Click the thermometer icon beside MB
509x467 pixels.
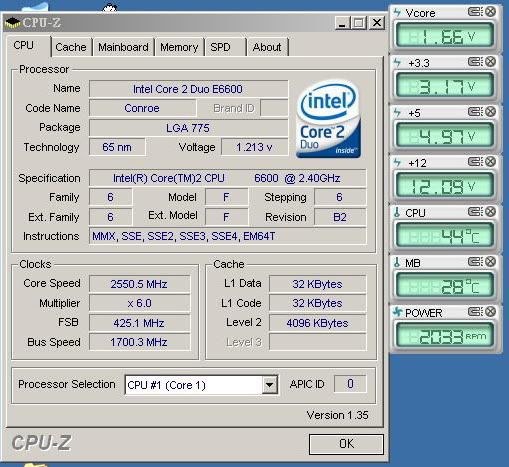(x=397, y=262)
